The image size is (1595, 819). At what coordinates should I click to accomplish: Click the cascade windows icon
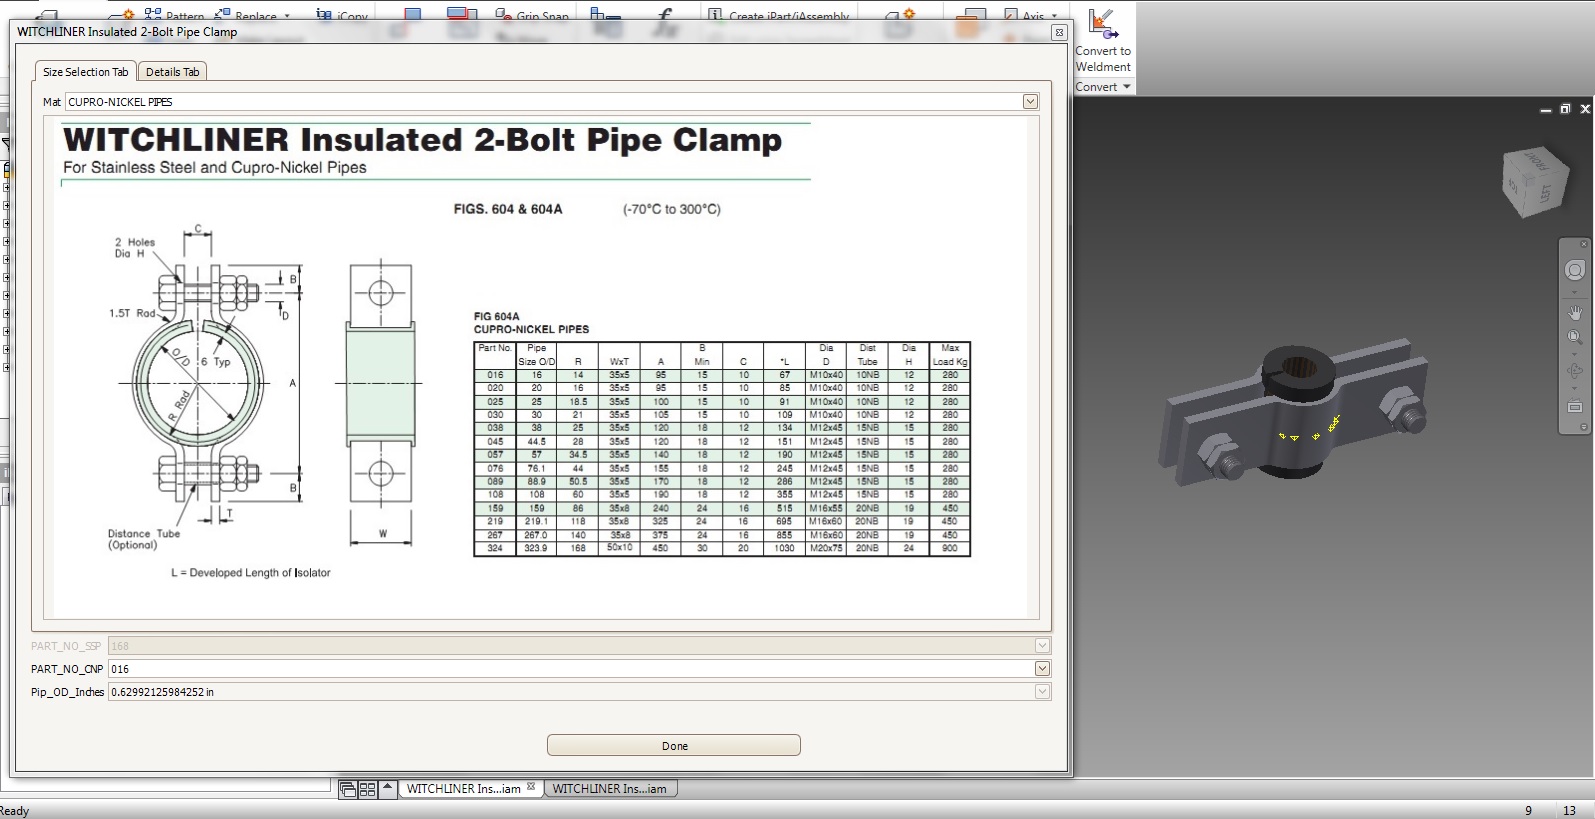point(348,790)
